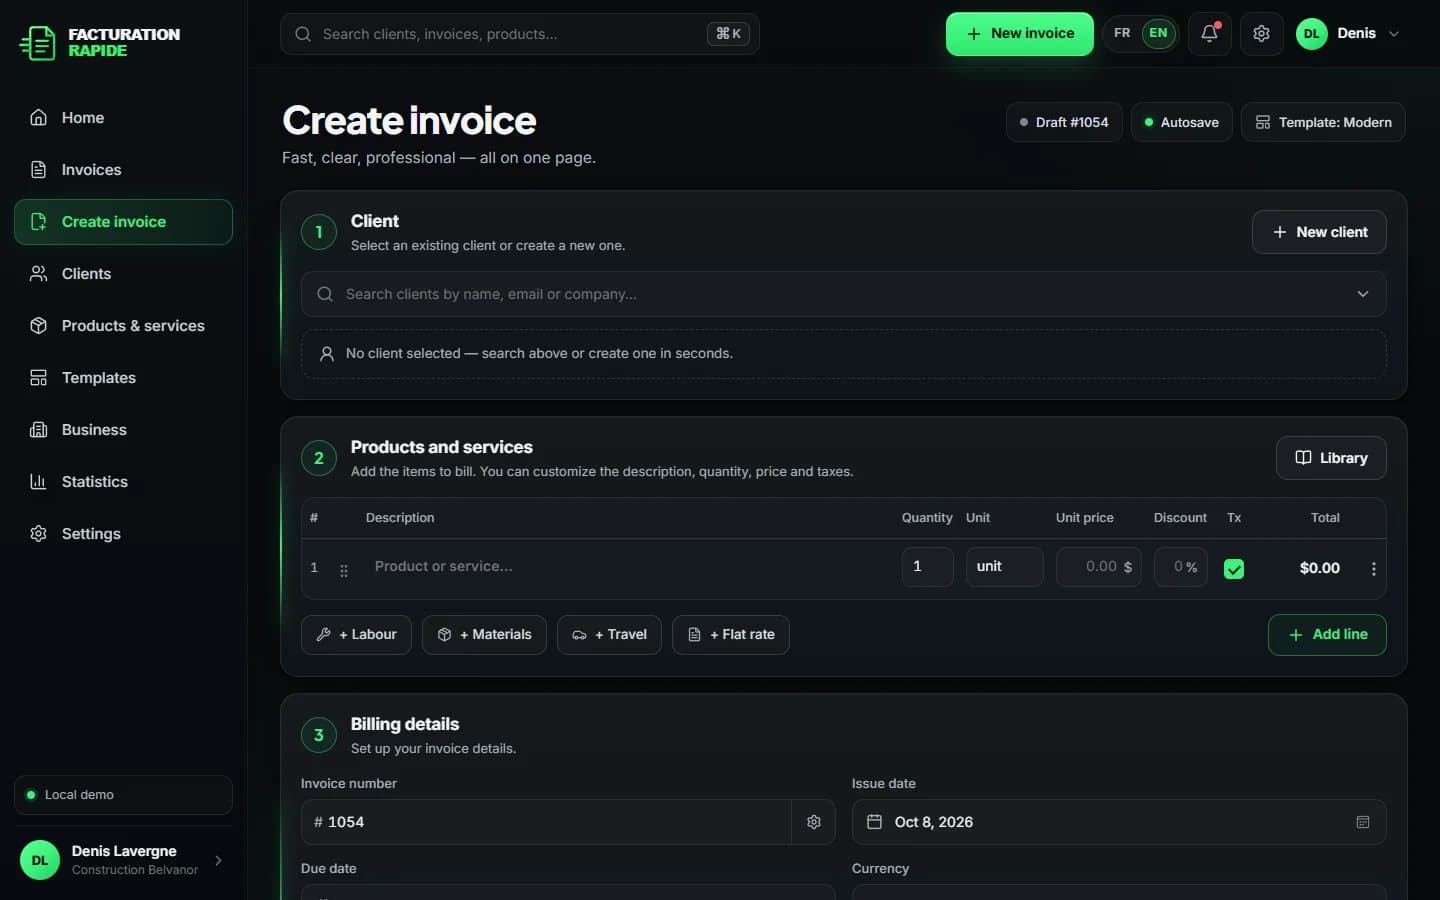Viewport: 1440px width, 900px height.
Task: Open Templates in the sidebar
Action: tap(123, 378)
